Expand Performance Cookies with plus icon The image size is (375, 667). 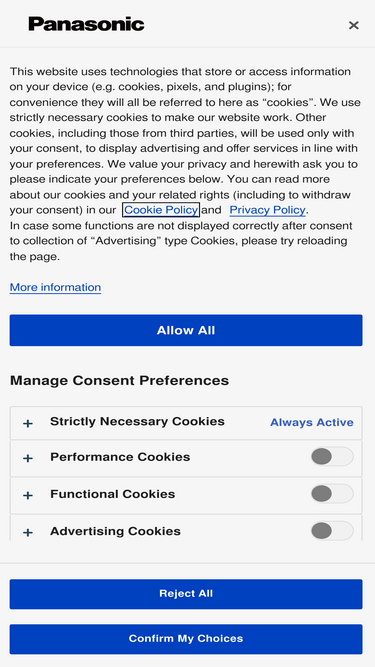pos(28,458)
